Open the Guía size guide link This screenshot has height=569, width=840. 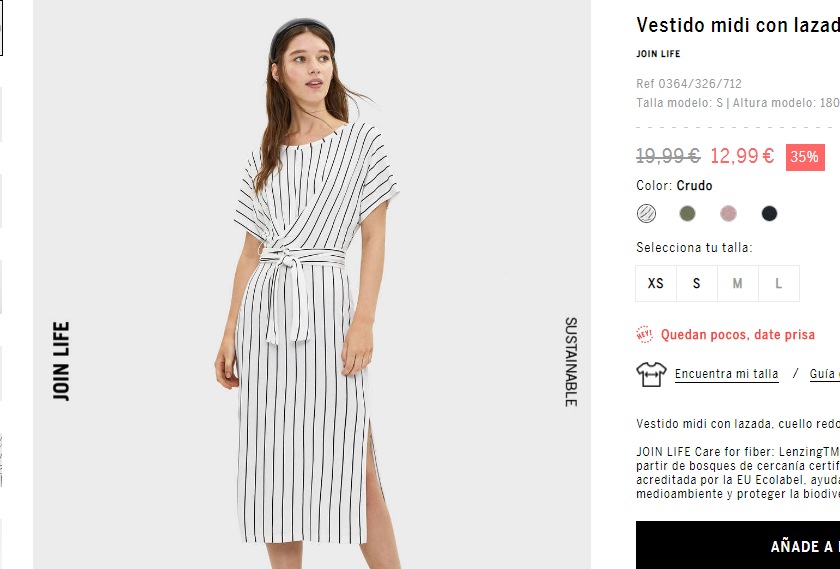pyautogui.click(x=824, y=374)
